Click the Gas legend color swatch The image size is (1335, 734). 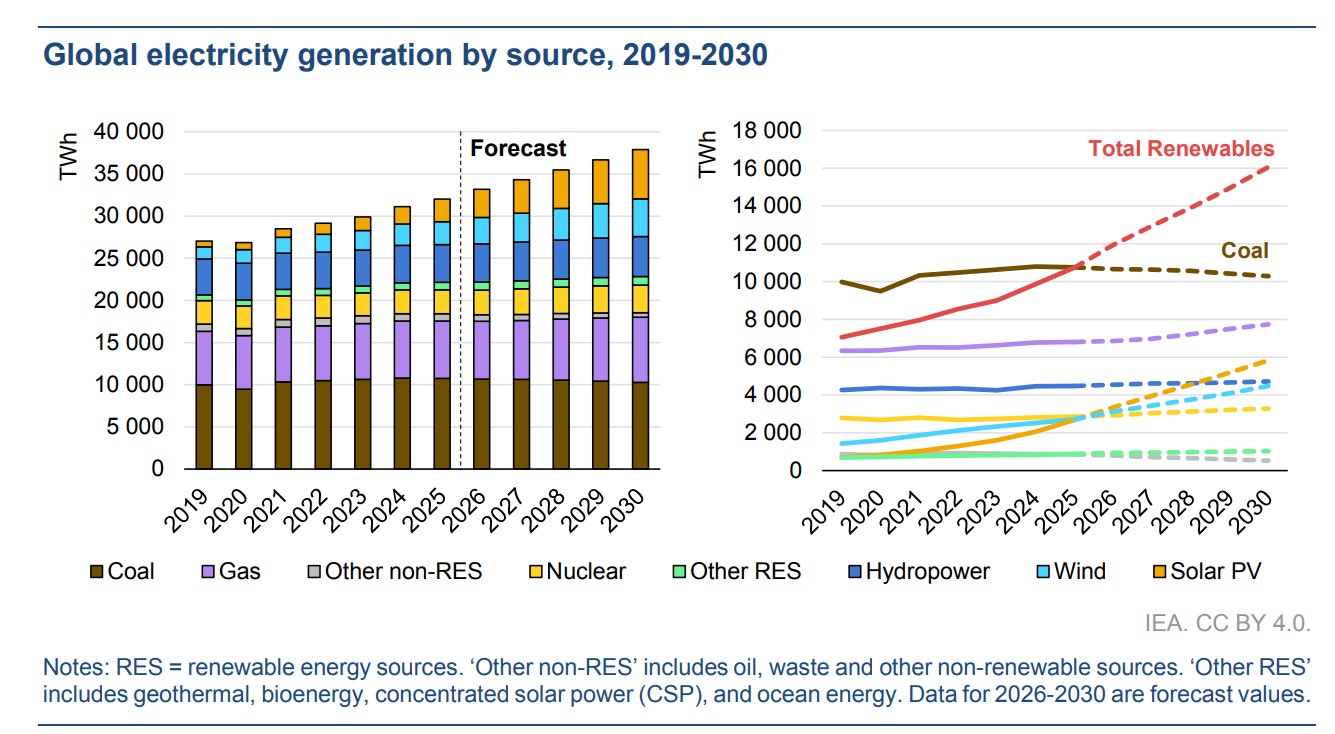[209, 572]
